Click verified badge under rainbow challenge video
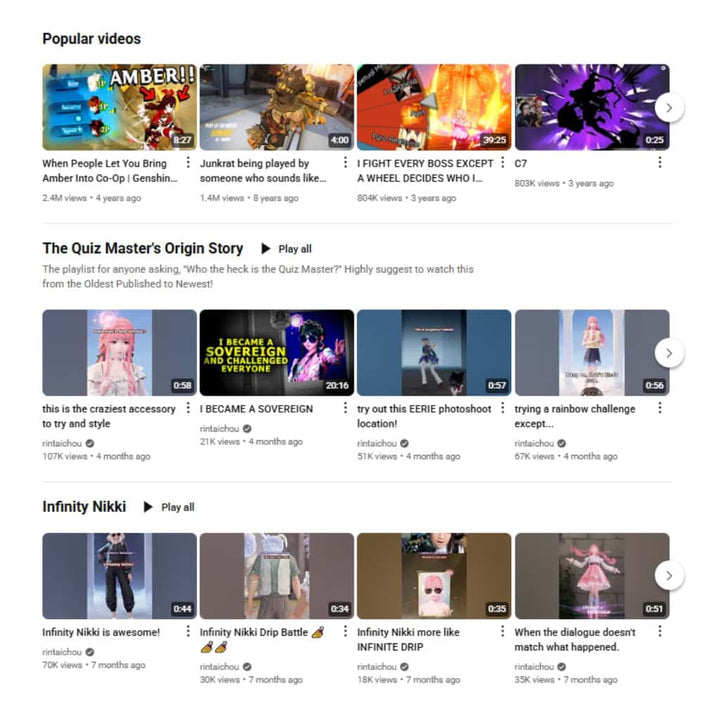This screenshot has height=720, width=720. [562, 443]
